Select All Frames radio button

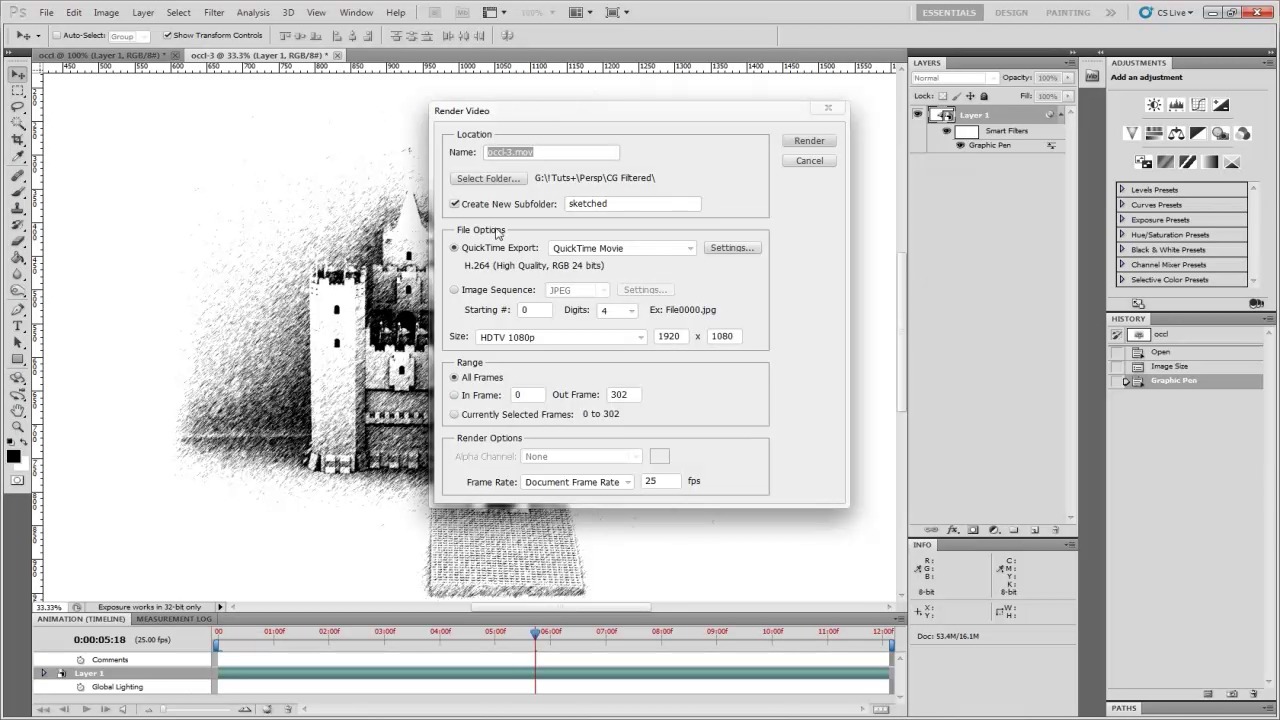pos(454,378)
